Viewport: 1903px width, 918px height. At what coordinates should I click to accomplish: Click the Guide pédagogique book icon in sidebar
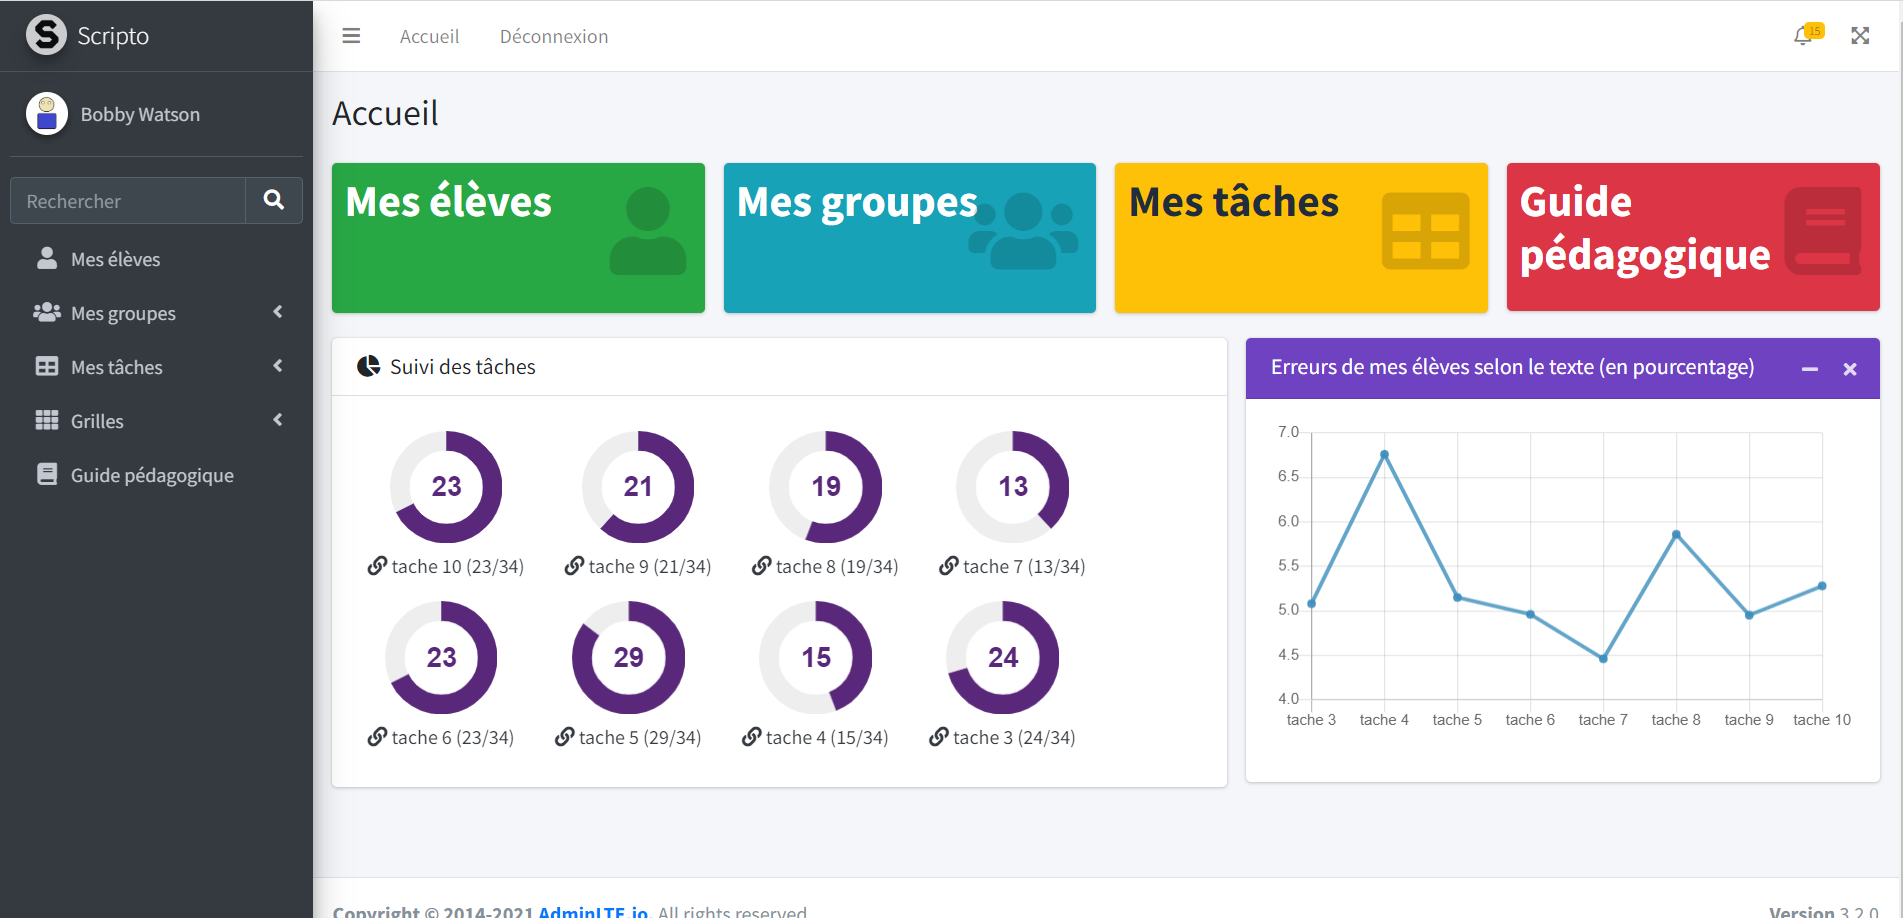coord(47,475)
